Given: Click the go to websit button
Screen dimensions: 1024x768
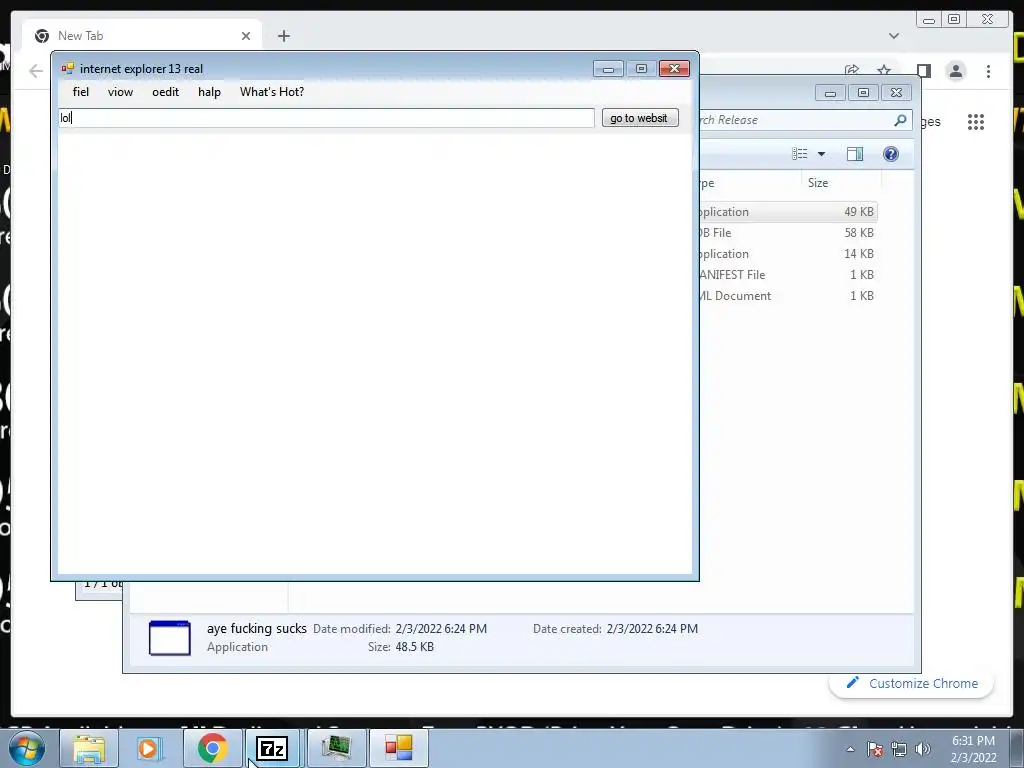Looking at the screenshot, I should coord(640,118).
